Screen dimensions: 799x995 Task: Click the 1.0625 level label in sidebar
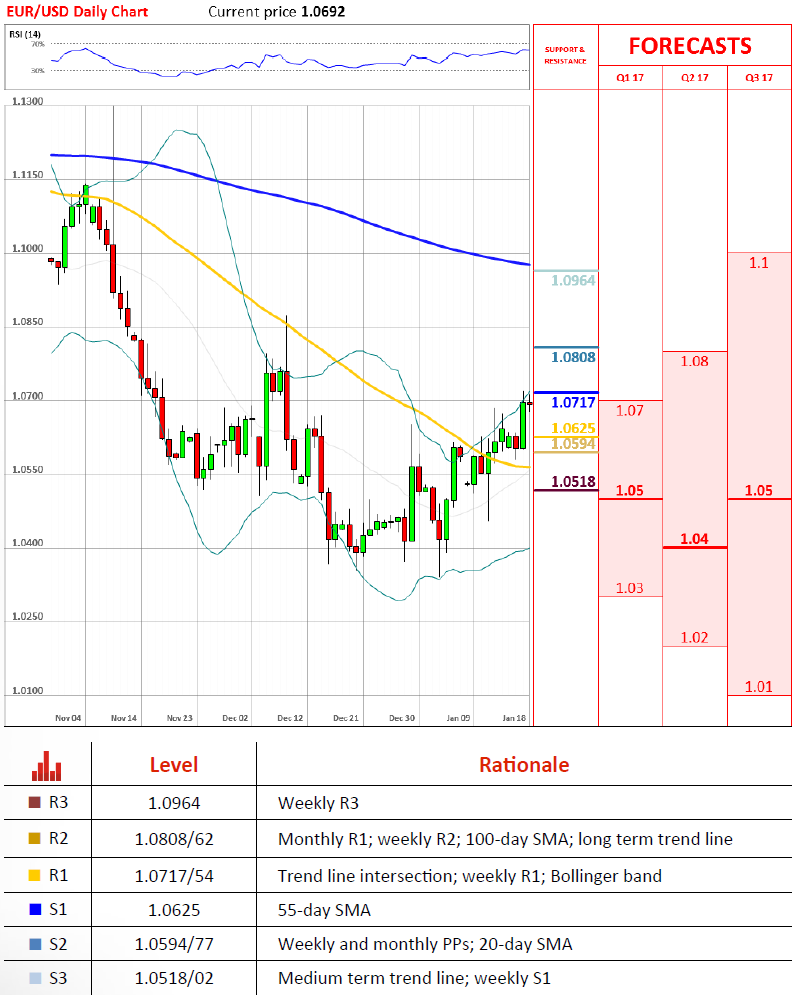(573, 428)
